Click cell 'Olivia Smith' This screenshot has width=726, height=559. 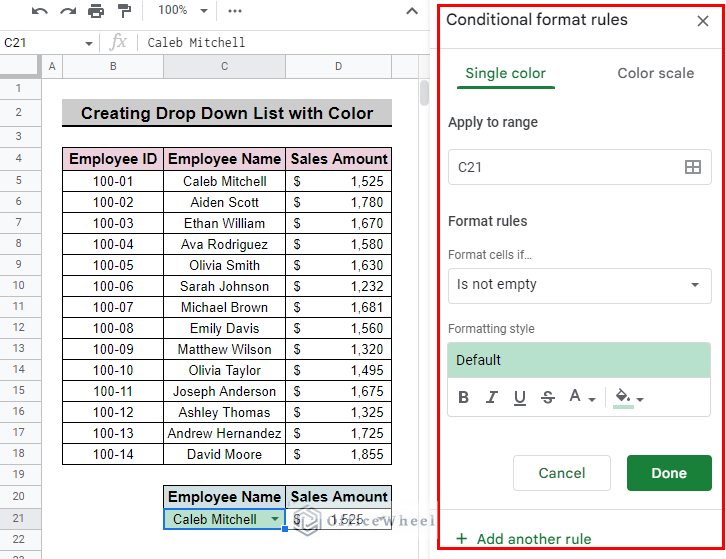tap(225, 265)
